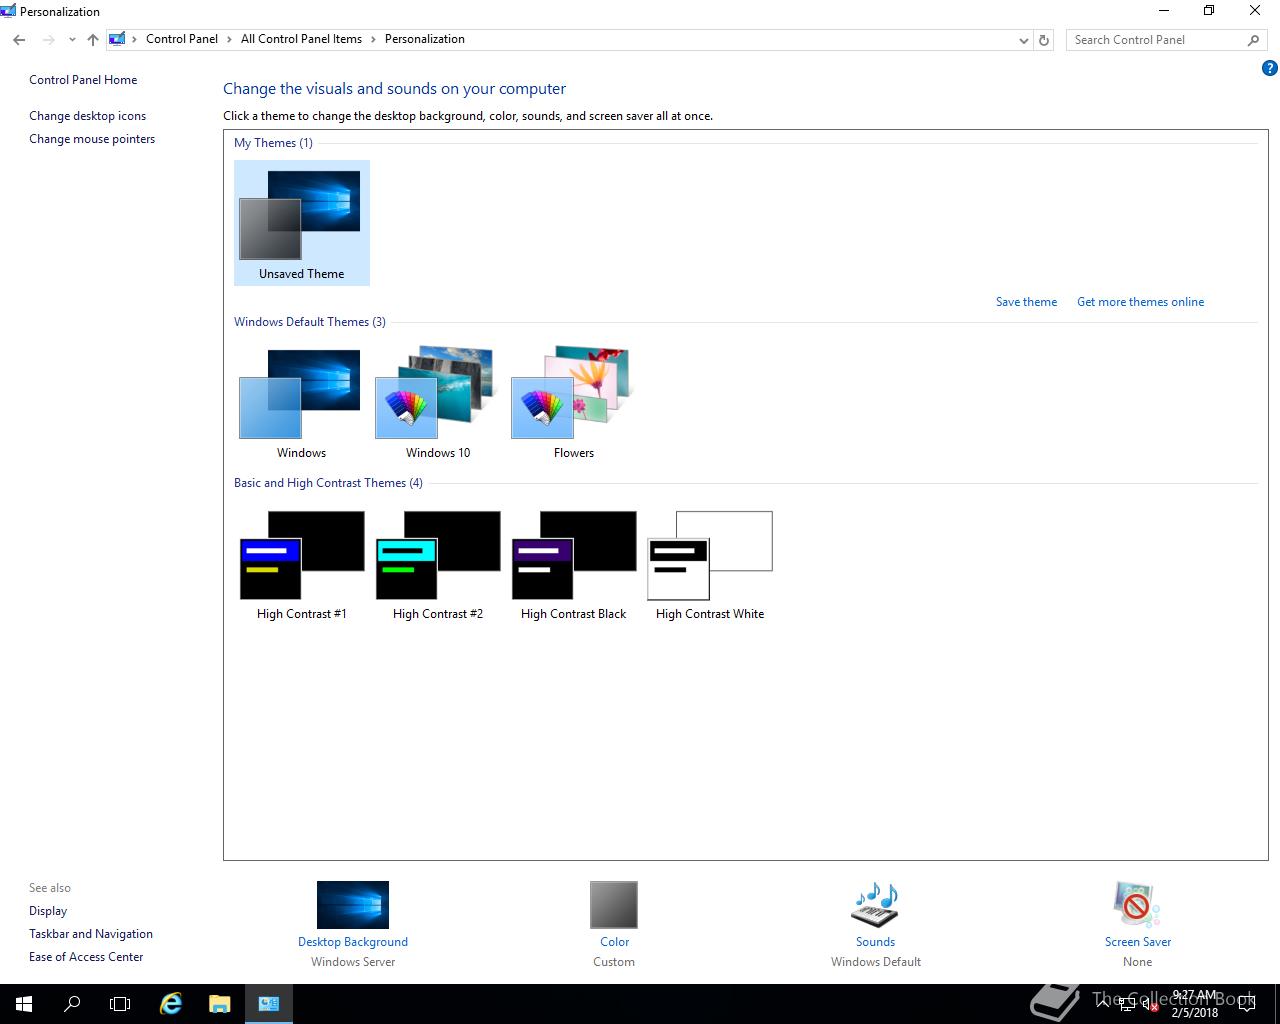Open Change mouse pointers link

click(92, 139)
